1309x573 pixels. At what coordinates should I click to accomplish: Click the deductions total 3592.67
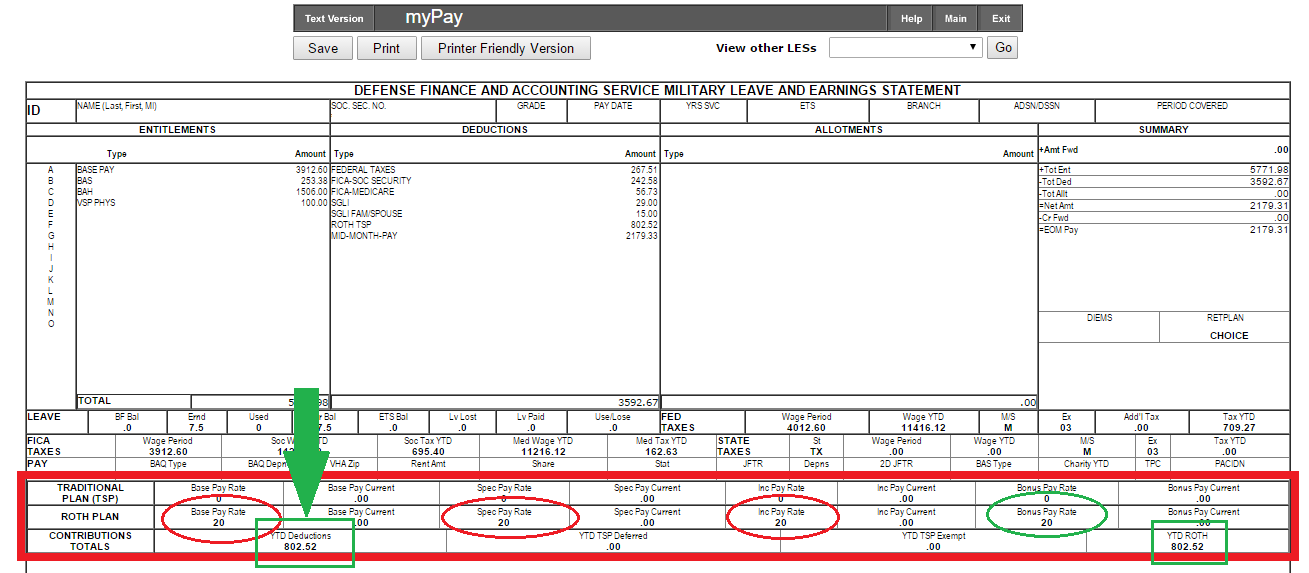[x=637, y=402]
